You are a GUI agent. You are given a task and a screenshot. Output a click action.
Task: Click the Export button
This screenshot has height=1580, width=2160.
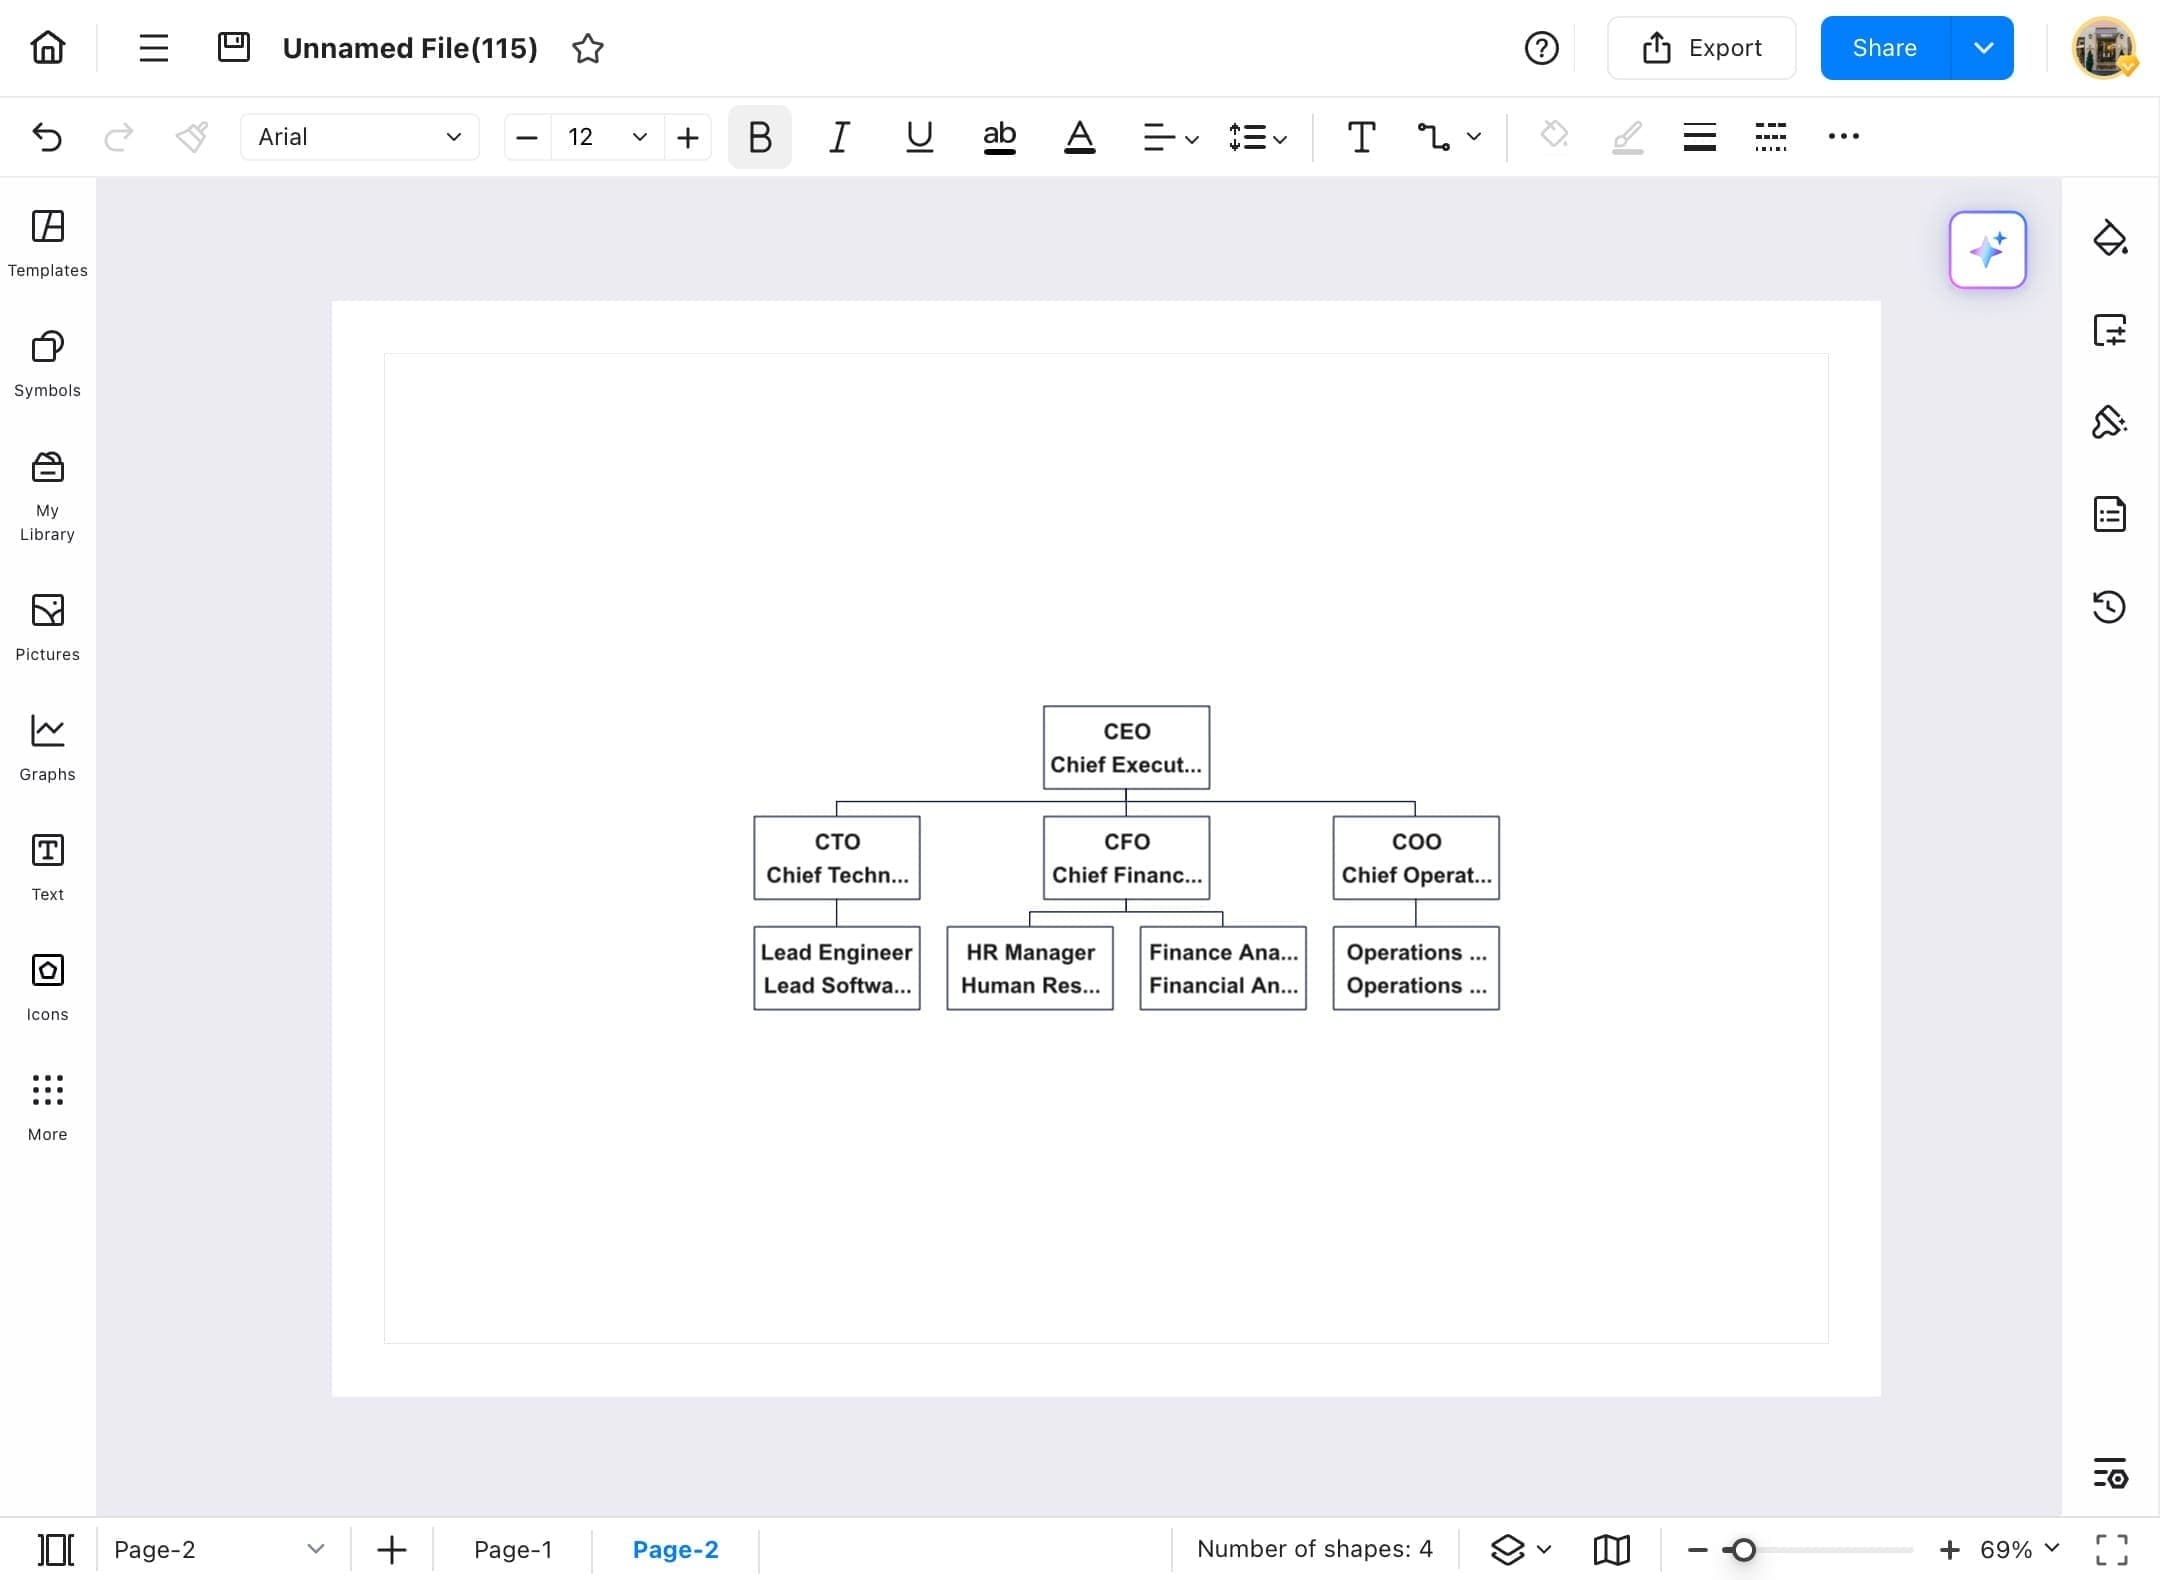(x=1701, y=47)
